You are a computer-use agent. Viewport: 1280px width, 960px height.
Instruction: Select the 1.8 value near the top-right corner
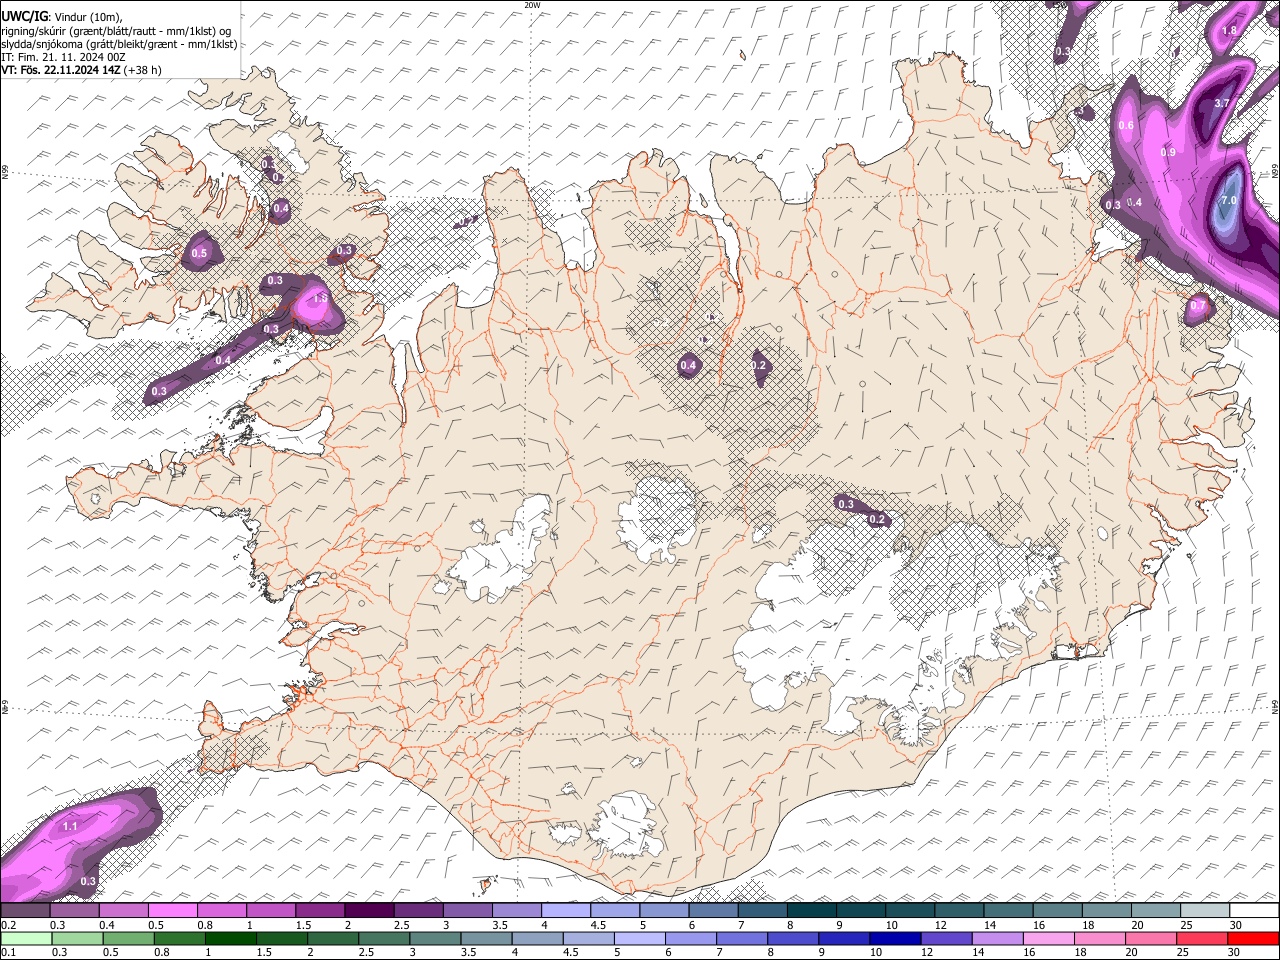[1229, 31]
